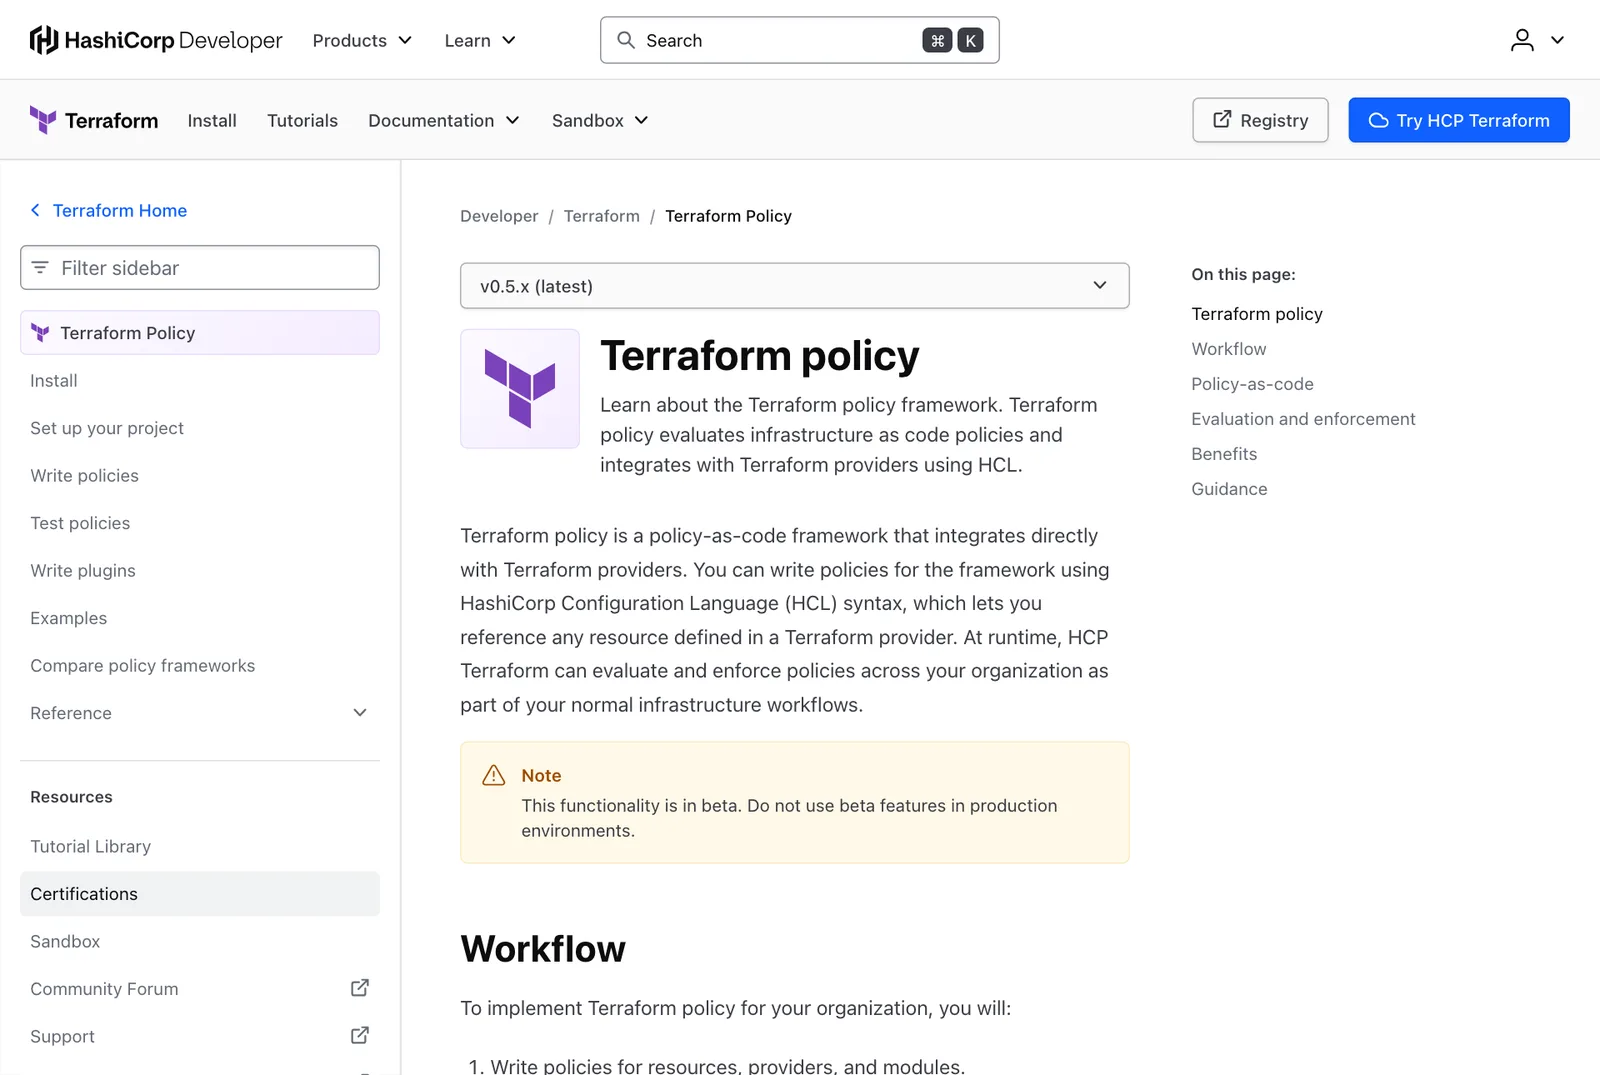Open the Install tab in Terraform navigation
The height and width of the screenshot is (1075, 1600).
point(212,120)
